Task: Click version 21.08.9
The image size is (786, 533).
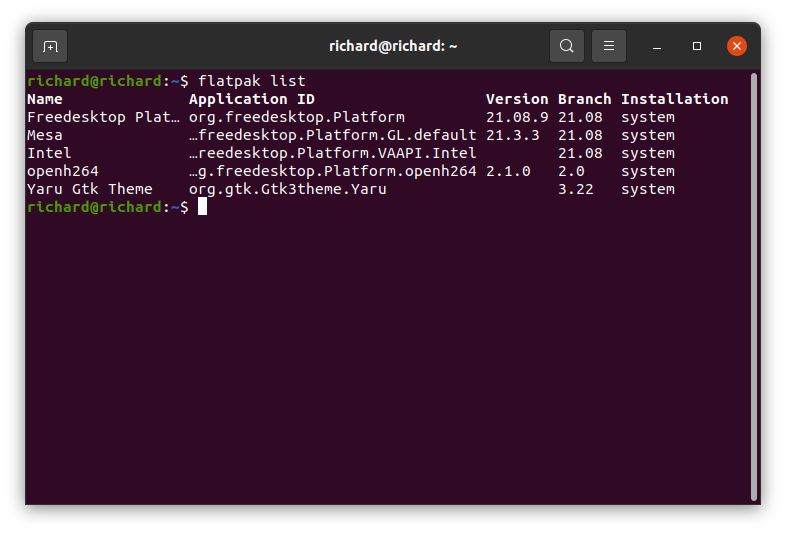Action: tap(517, 117)
